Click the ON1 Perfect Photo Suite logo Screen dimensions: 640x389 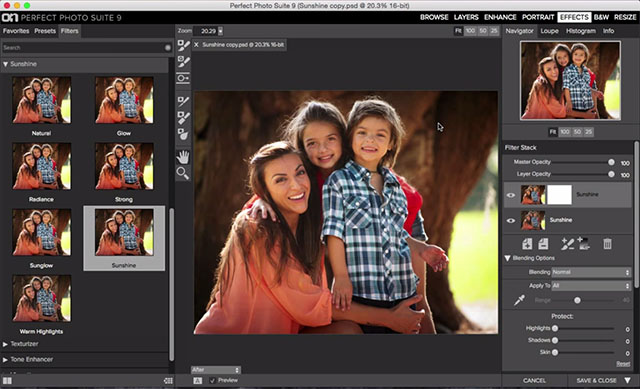click(x=61, y=18)
